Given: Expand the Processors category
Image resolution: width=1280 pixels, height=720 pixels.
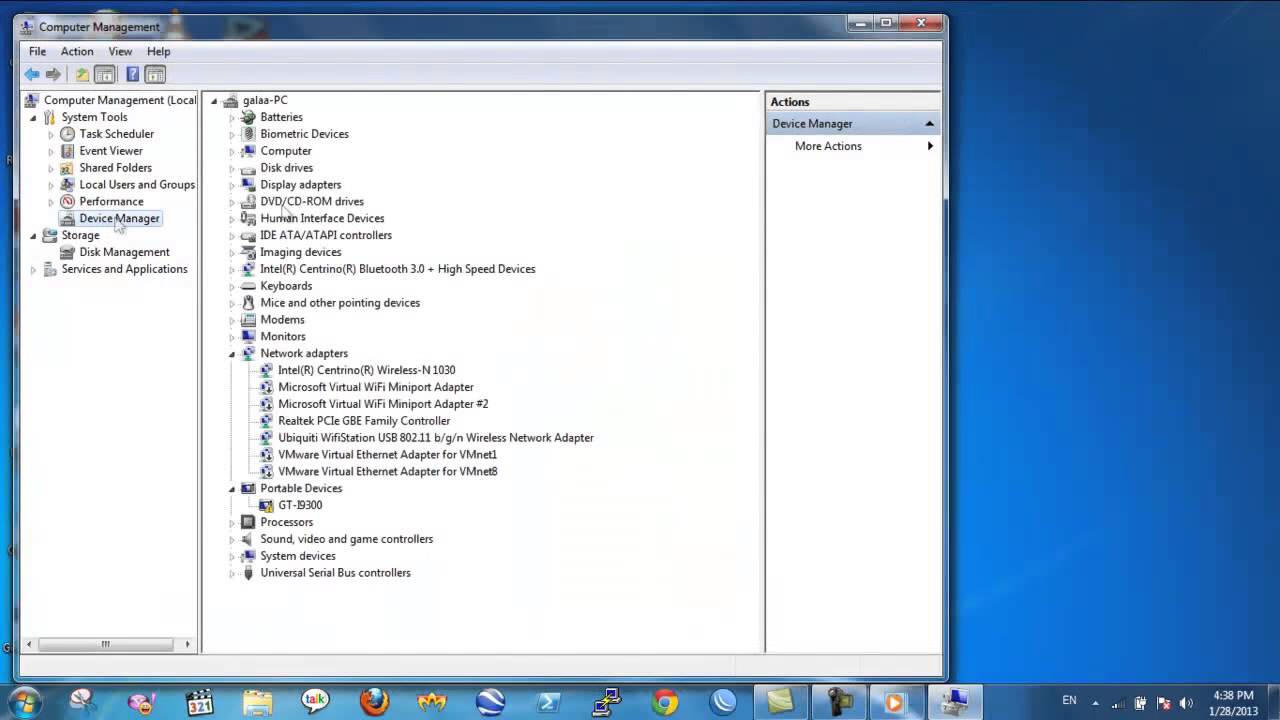Looking at the screenshot, I should [x=232, y=523].
